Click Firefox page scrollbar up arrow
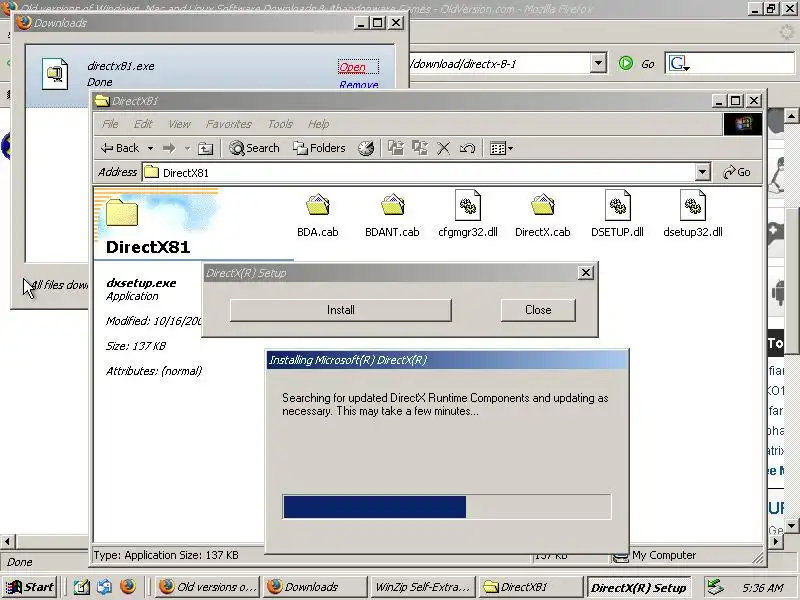 [x=791, y=116]
